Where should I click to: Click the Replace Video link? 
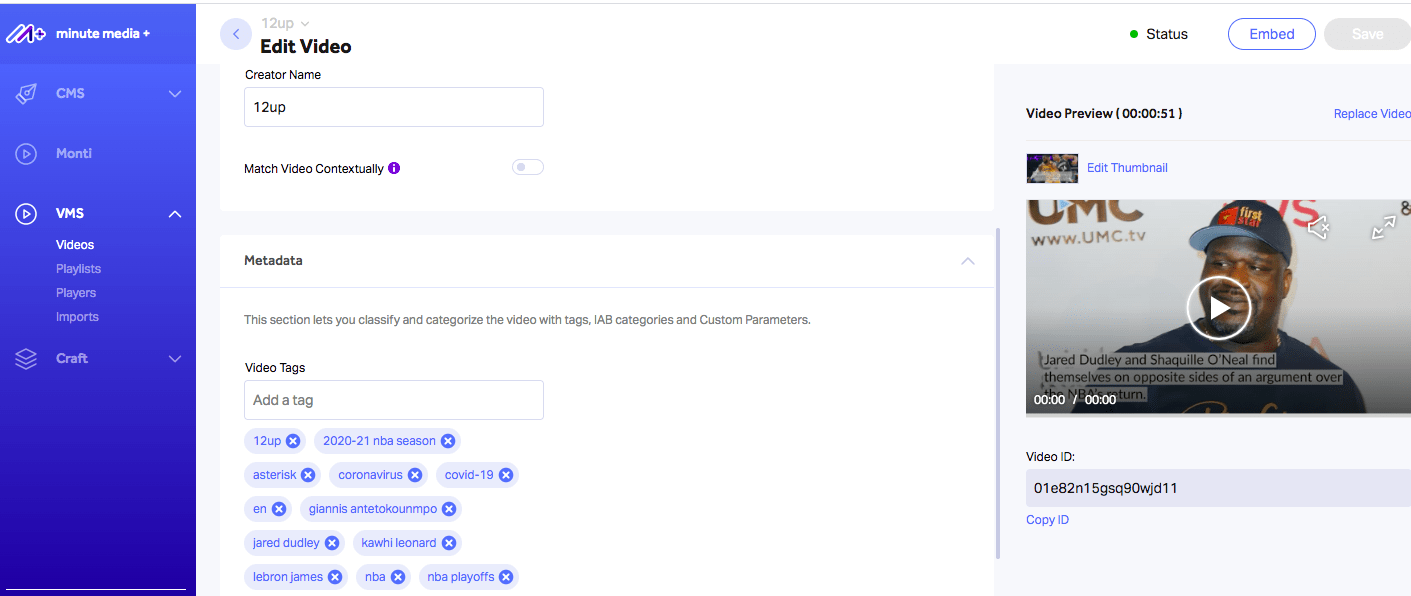click(x=1372, y=114)
